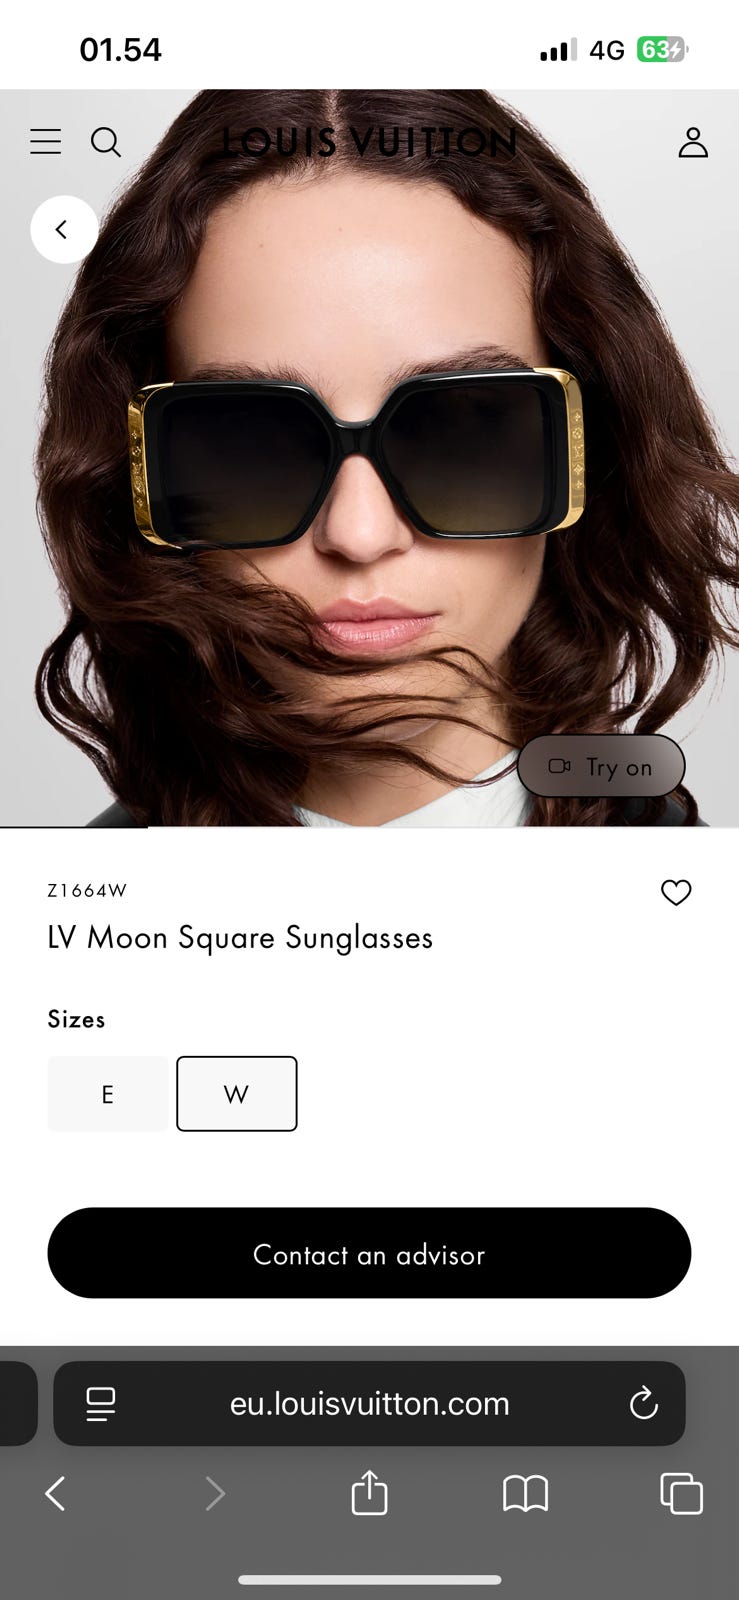Viewport: 739px width, 1600px height.
Task: Select size W option
Action: coord(237,1094)
